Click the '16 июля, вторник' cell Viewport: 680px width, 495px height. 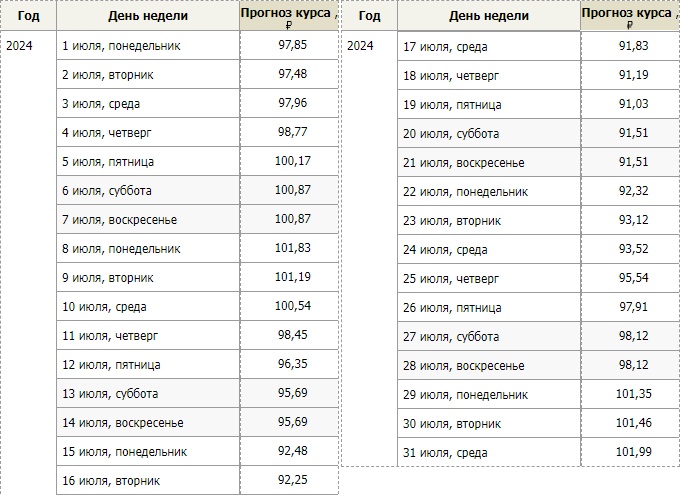(111, 481)
